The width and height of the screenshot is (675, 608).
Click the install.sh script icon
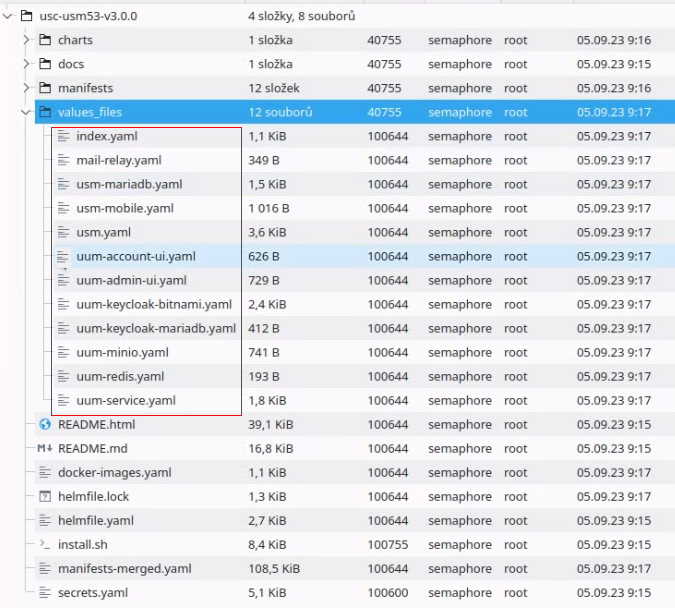point(45,545)
